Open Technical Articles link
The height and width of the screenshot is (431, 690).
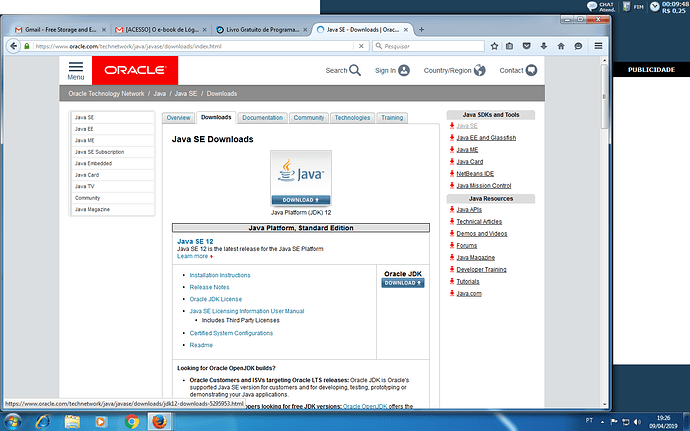pos(479,222)
